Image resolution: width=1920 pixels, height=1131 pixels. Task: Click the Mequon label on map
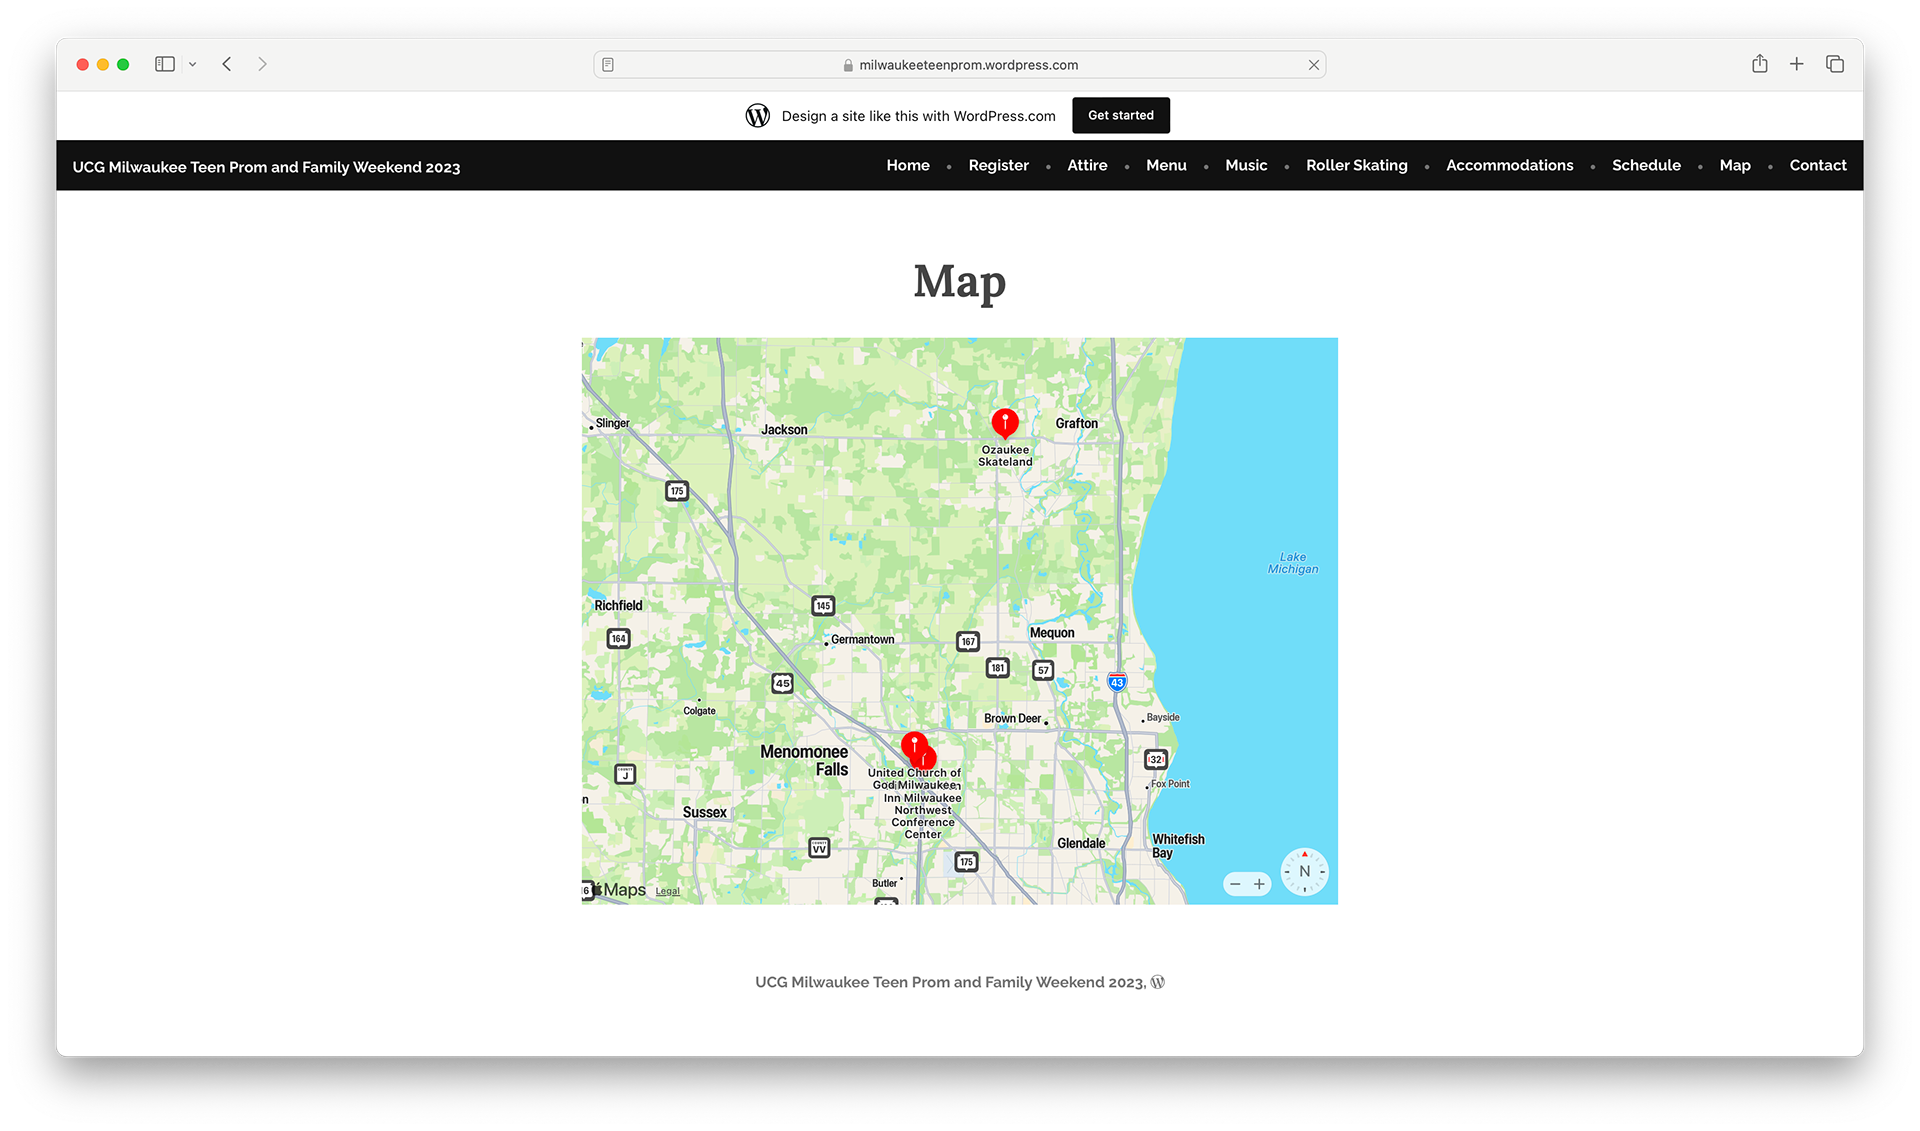1052,633
